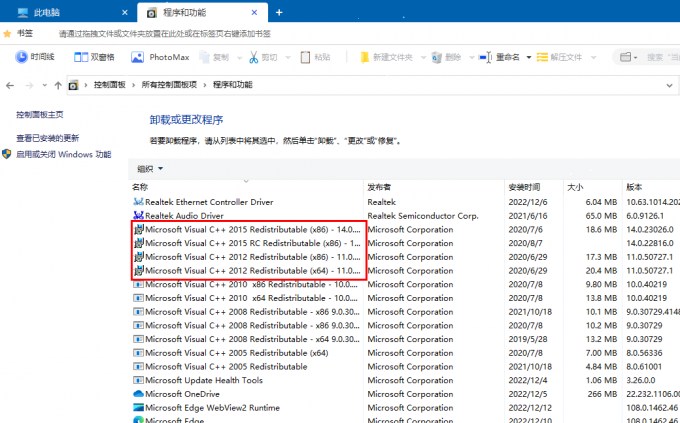The width and height of the screenshot is (680, 423).
Task: Close the 程序和功能 tab
Action: [254, 13]
